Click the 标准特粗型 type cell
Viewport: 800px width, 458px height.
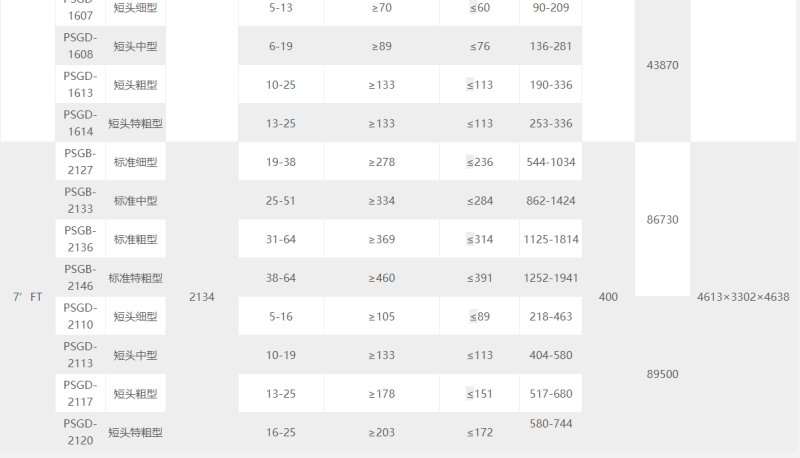(x=135, y=278)
